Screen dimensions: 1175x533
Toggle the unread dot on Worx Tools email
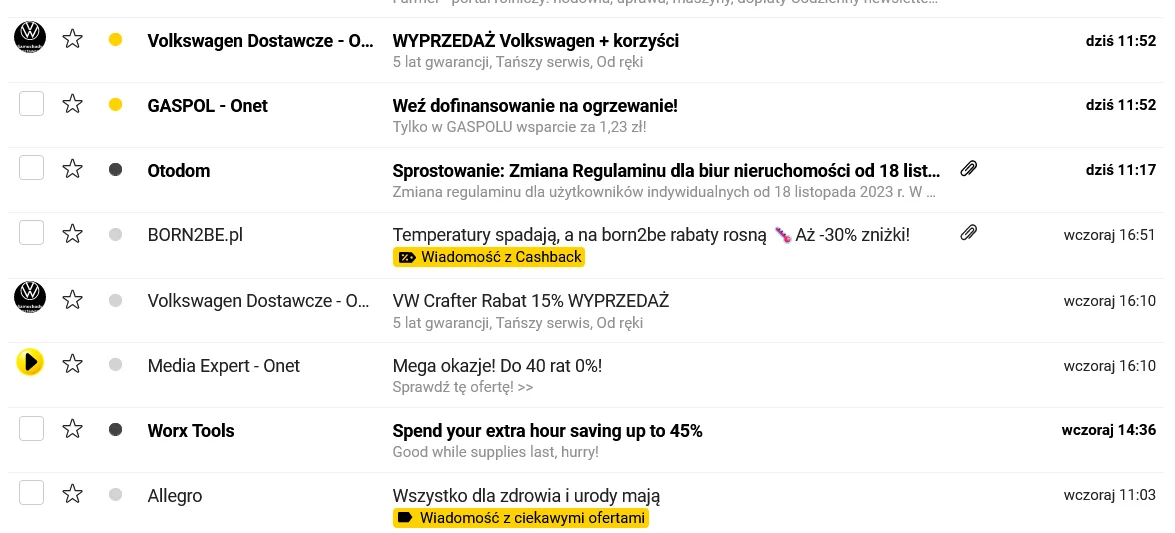(x=115, y=430)
